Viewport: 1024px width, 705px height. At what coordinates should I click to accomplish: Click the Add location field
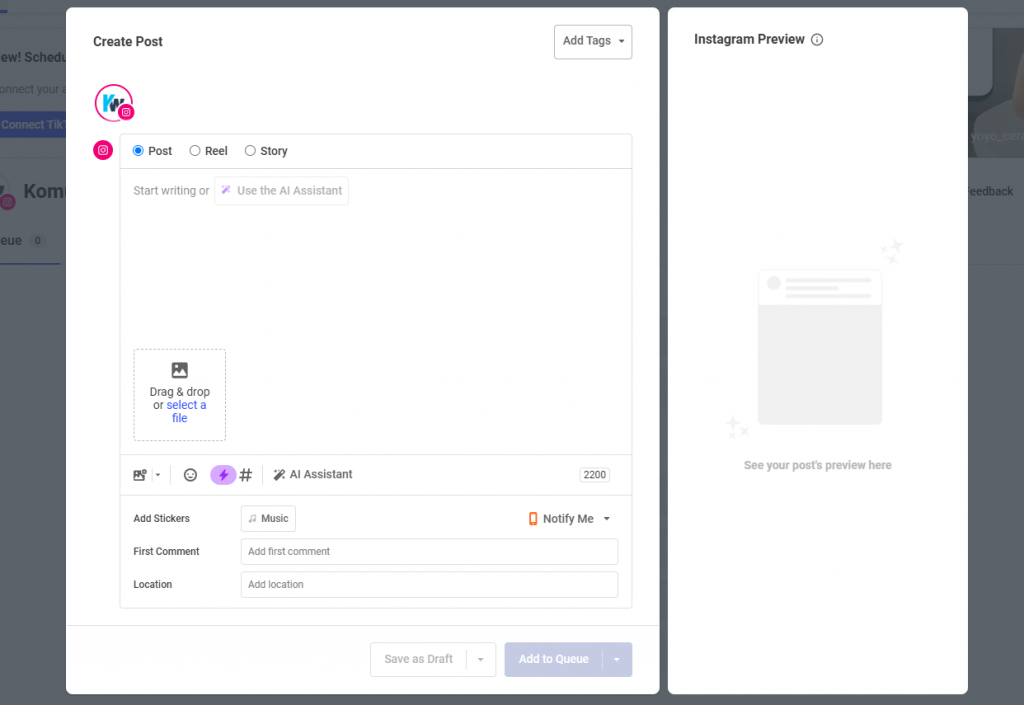coord(429,585)
